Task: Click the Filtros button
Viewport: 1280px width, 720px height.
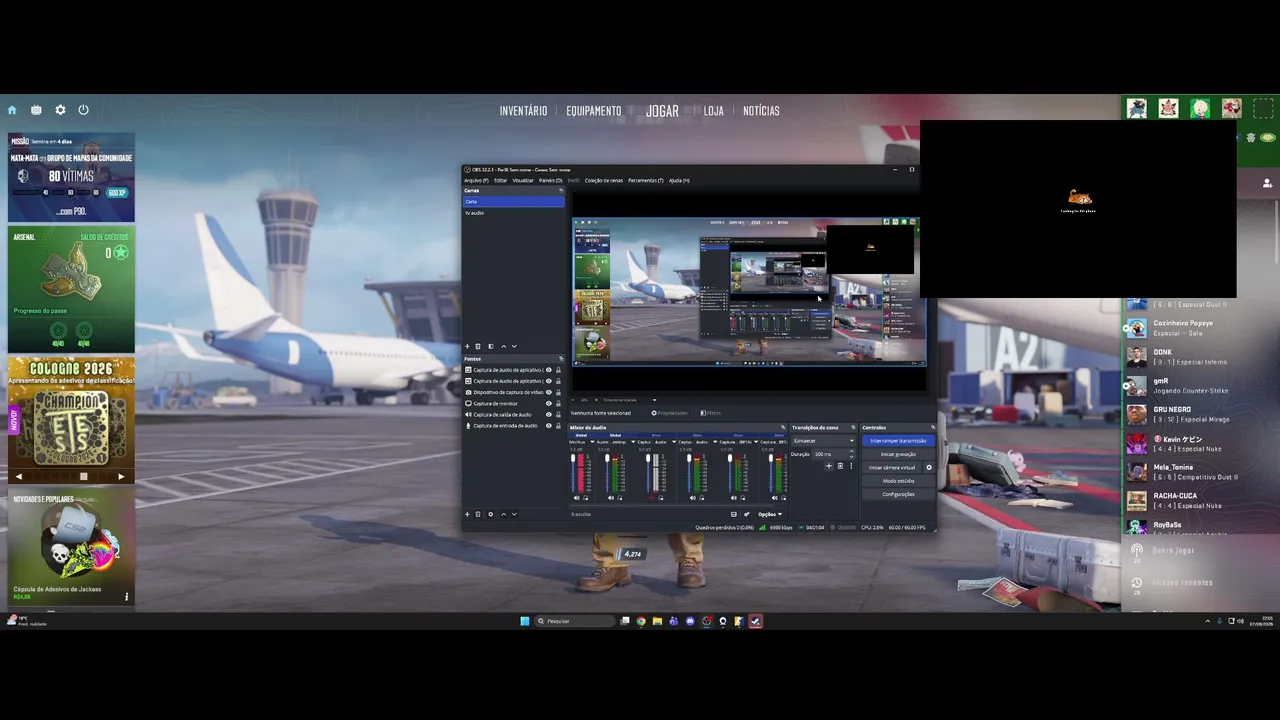Action: pos(711,413)
